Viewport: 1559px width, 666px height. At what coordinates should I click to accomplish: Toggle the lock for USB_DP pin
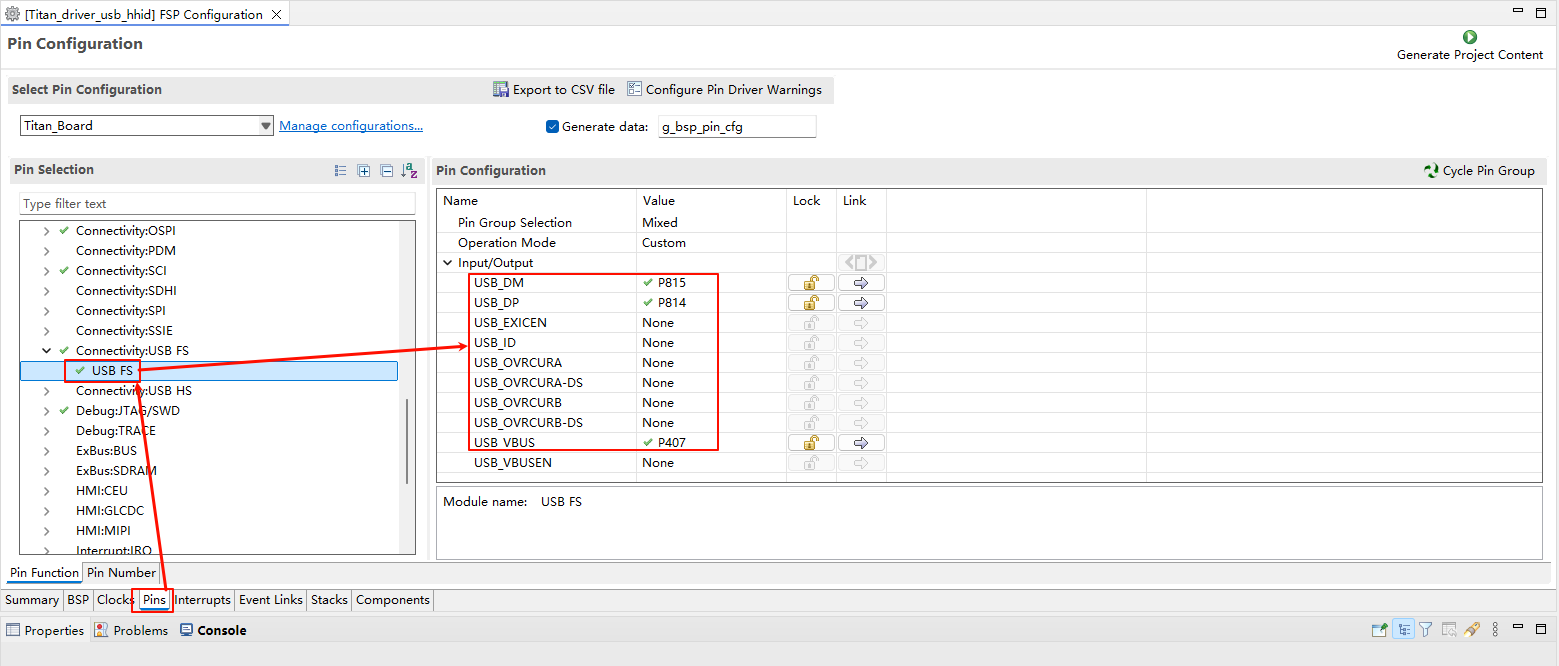811,303
